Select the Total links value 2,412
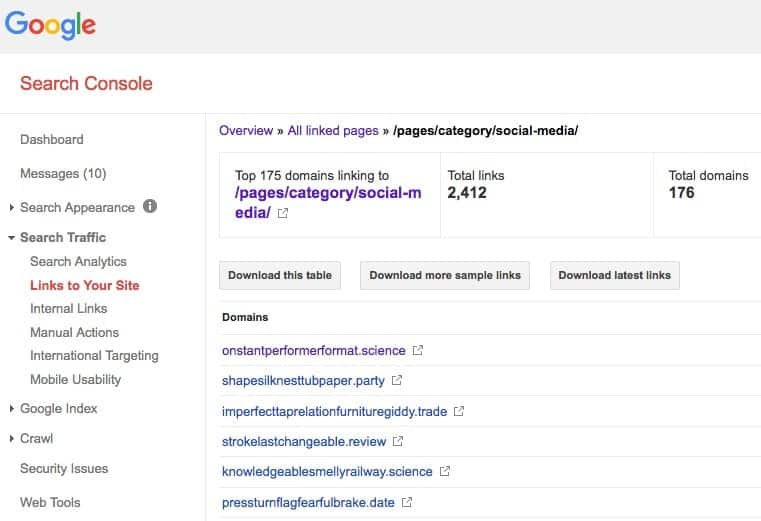The height and width of the screenshot is (521, 761). 467,193
